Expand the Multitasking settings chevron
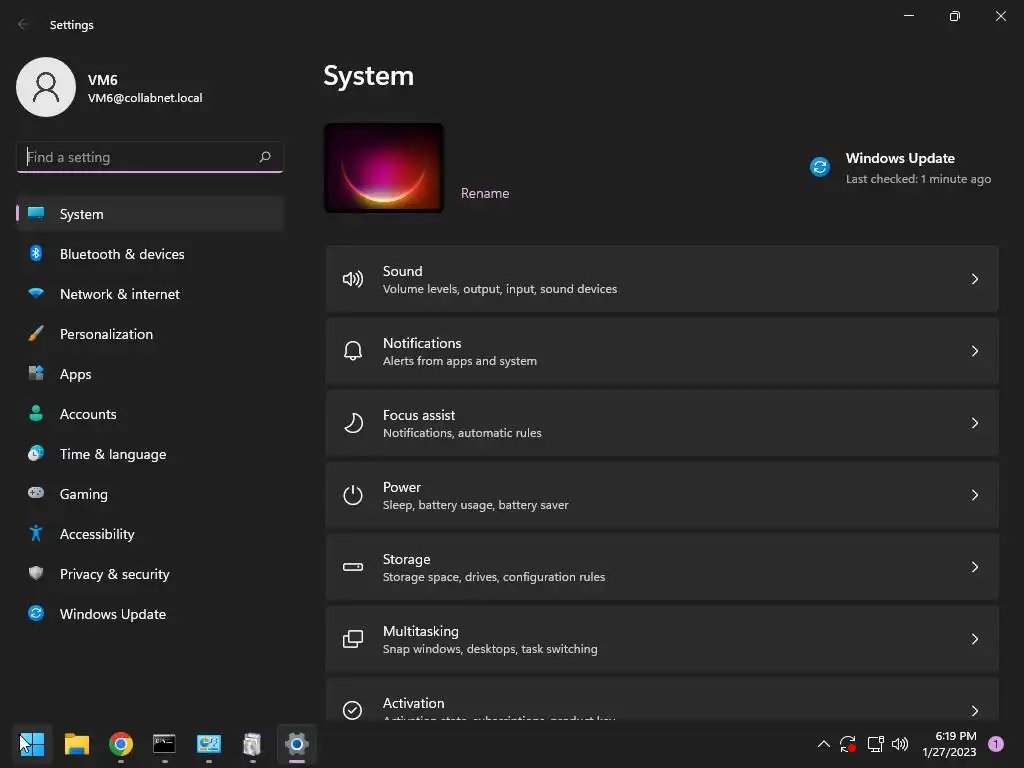1024x768 pixels. [974, 639]
